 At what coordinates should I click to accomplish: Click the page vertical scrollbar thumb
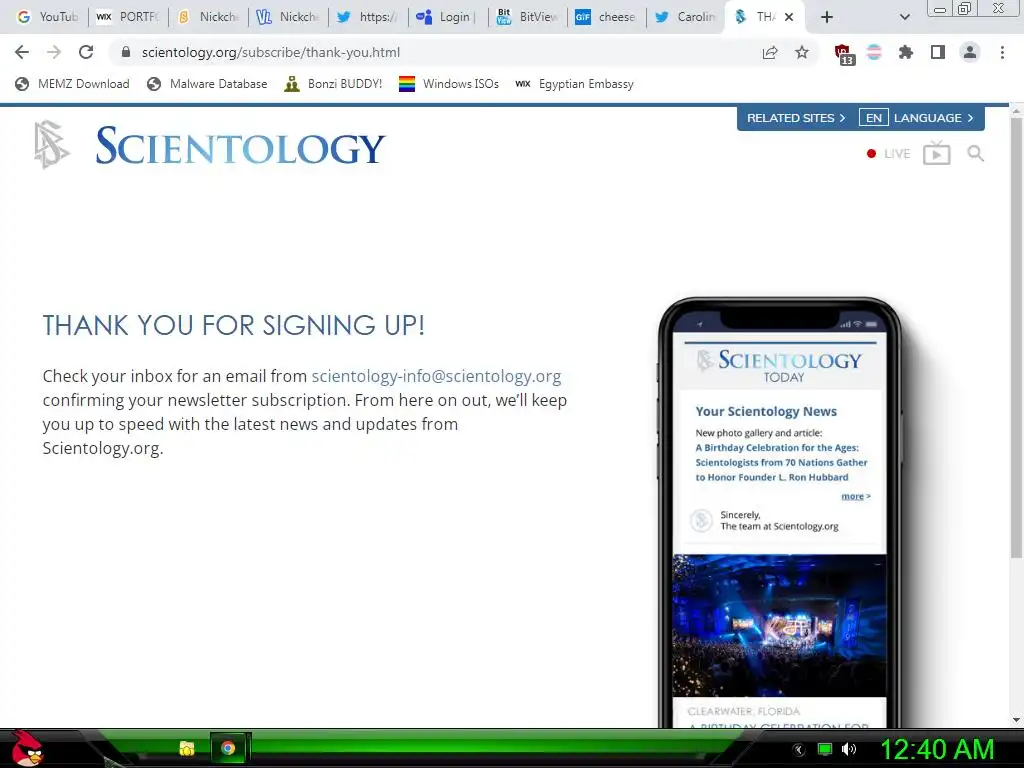click(1016, 340)
